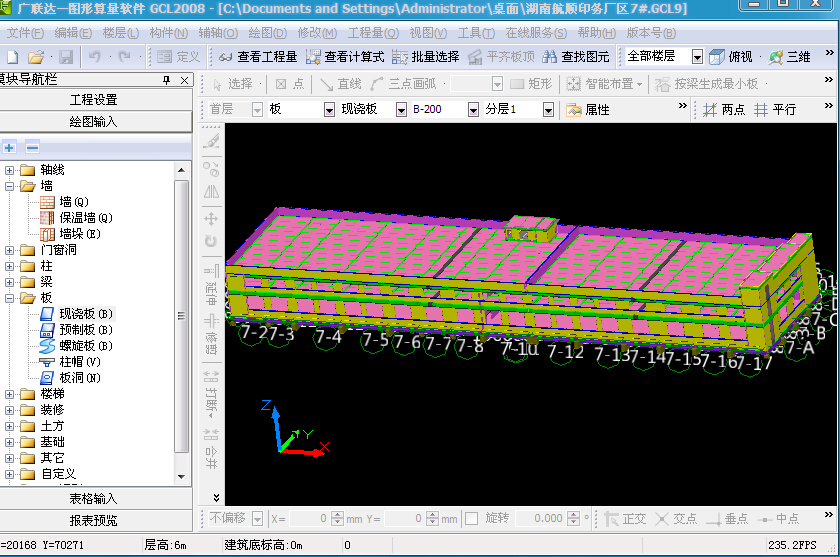Expand 基础 tree node
This screenshot has height=557, width=840.
coord(9,442)
